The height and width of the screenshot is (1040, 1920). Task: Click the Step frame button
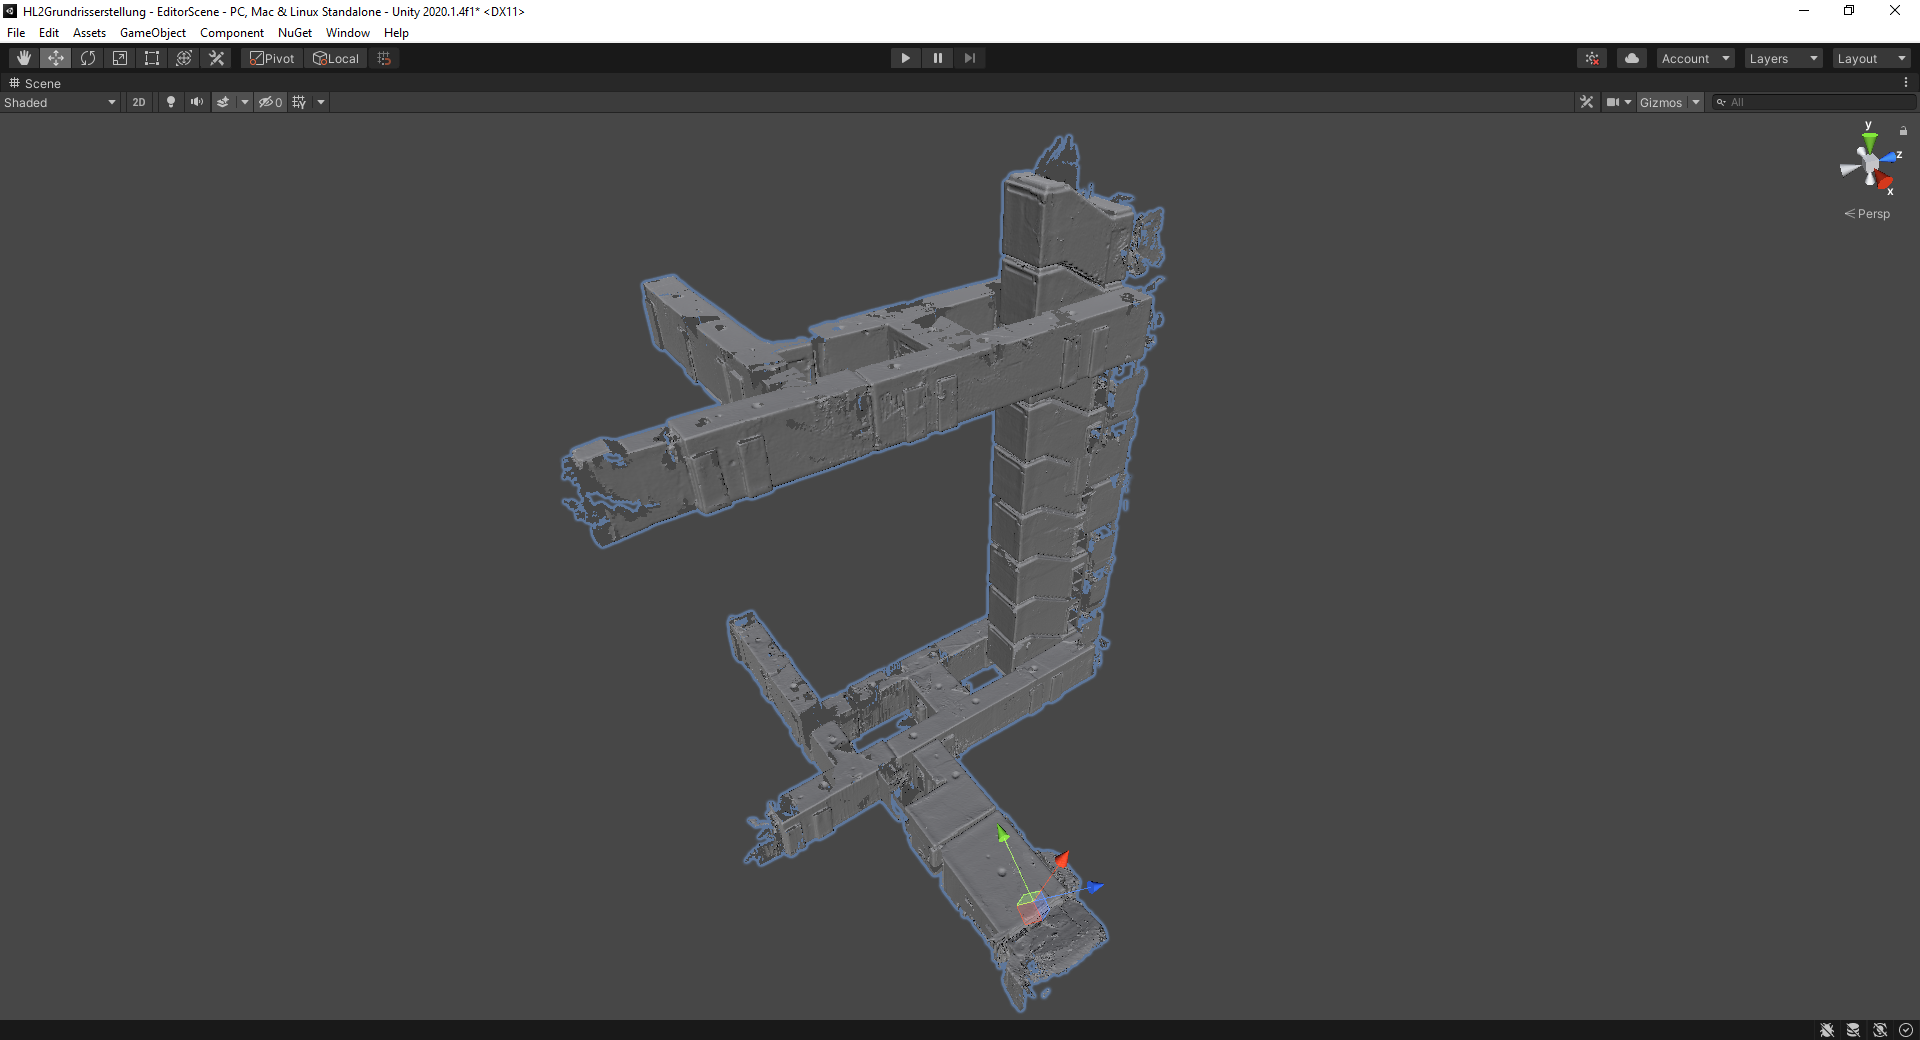[969, 58]
